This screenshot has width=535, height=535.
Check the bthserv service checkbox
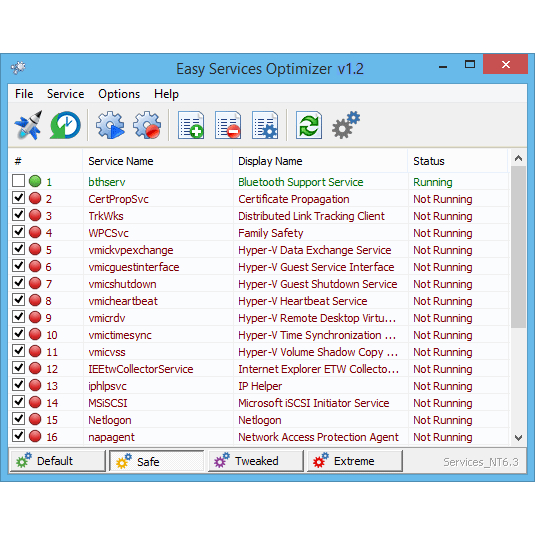(18, 181)
